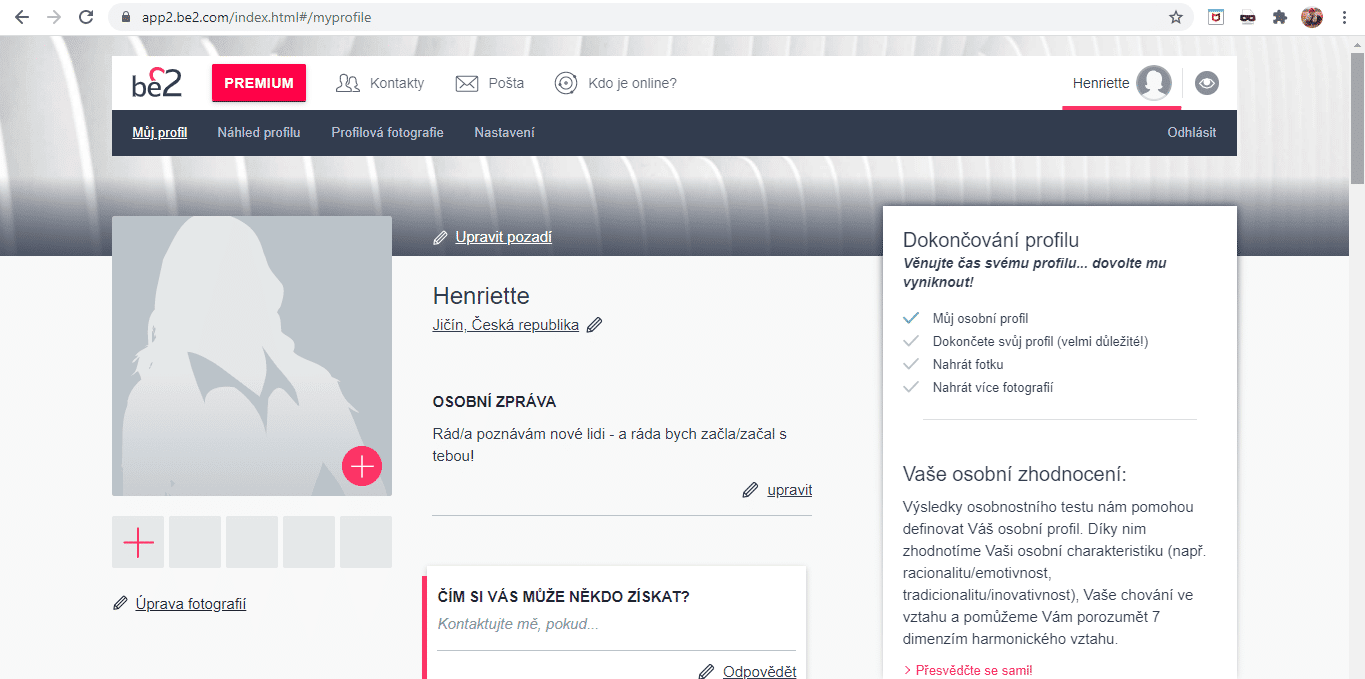1365x679 pixels.
Task: Open Kontakty via the people icon
Action: (x=348, y=83)
